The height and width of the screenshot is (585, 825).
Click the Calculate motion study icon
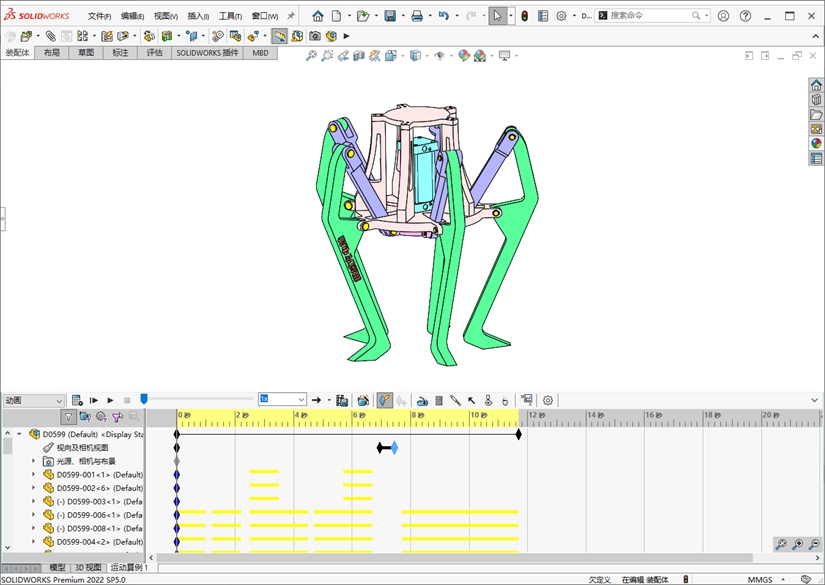[x=78, y=400]
